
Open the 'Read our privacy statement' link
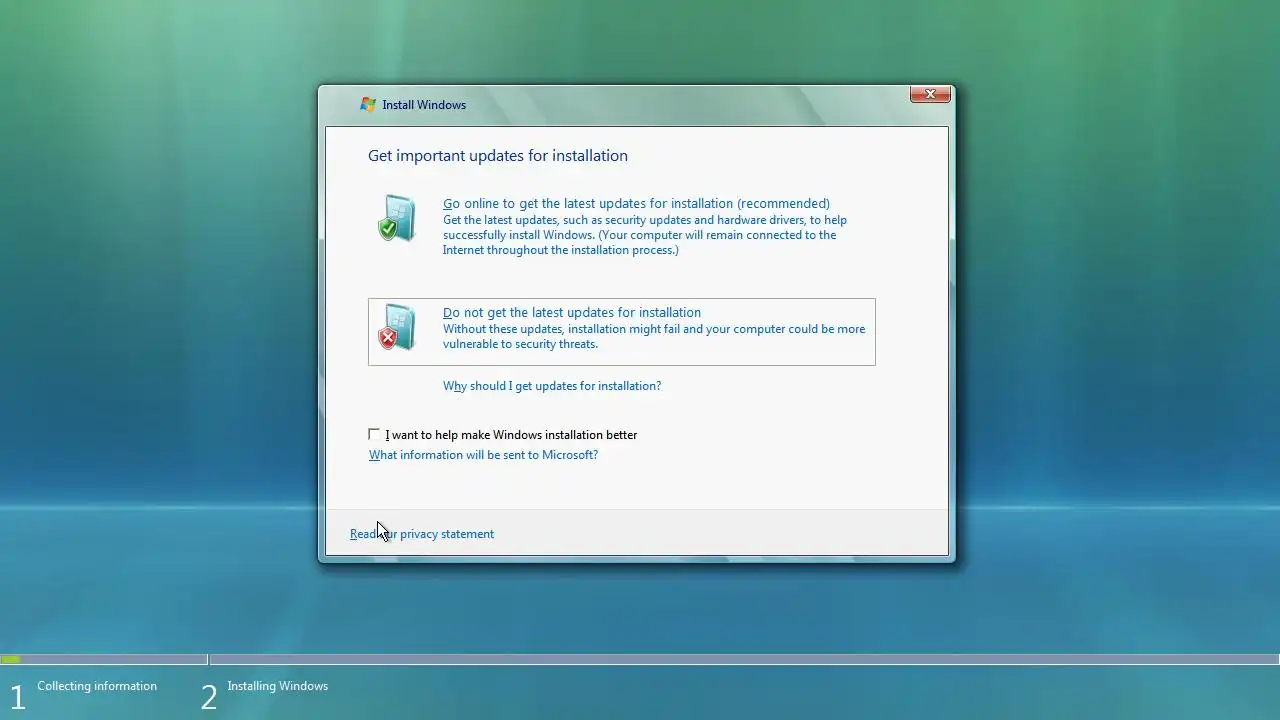coord(422,534)
